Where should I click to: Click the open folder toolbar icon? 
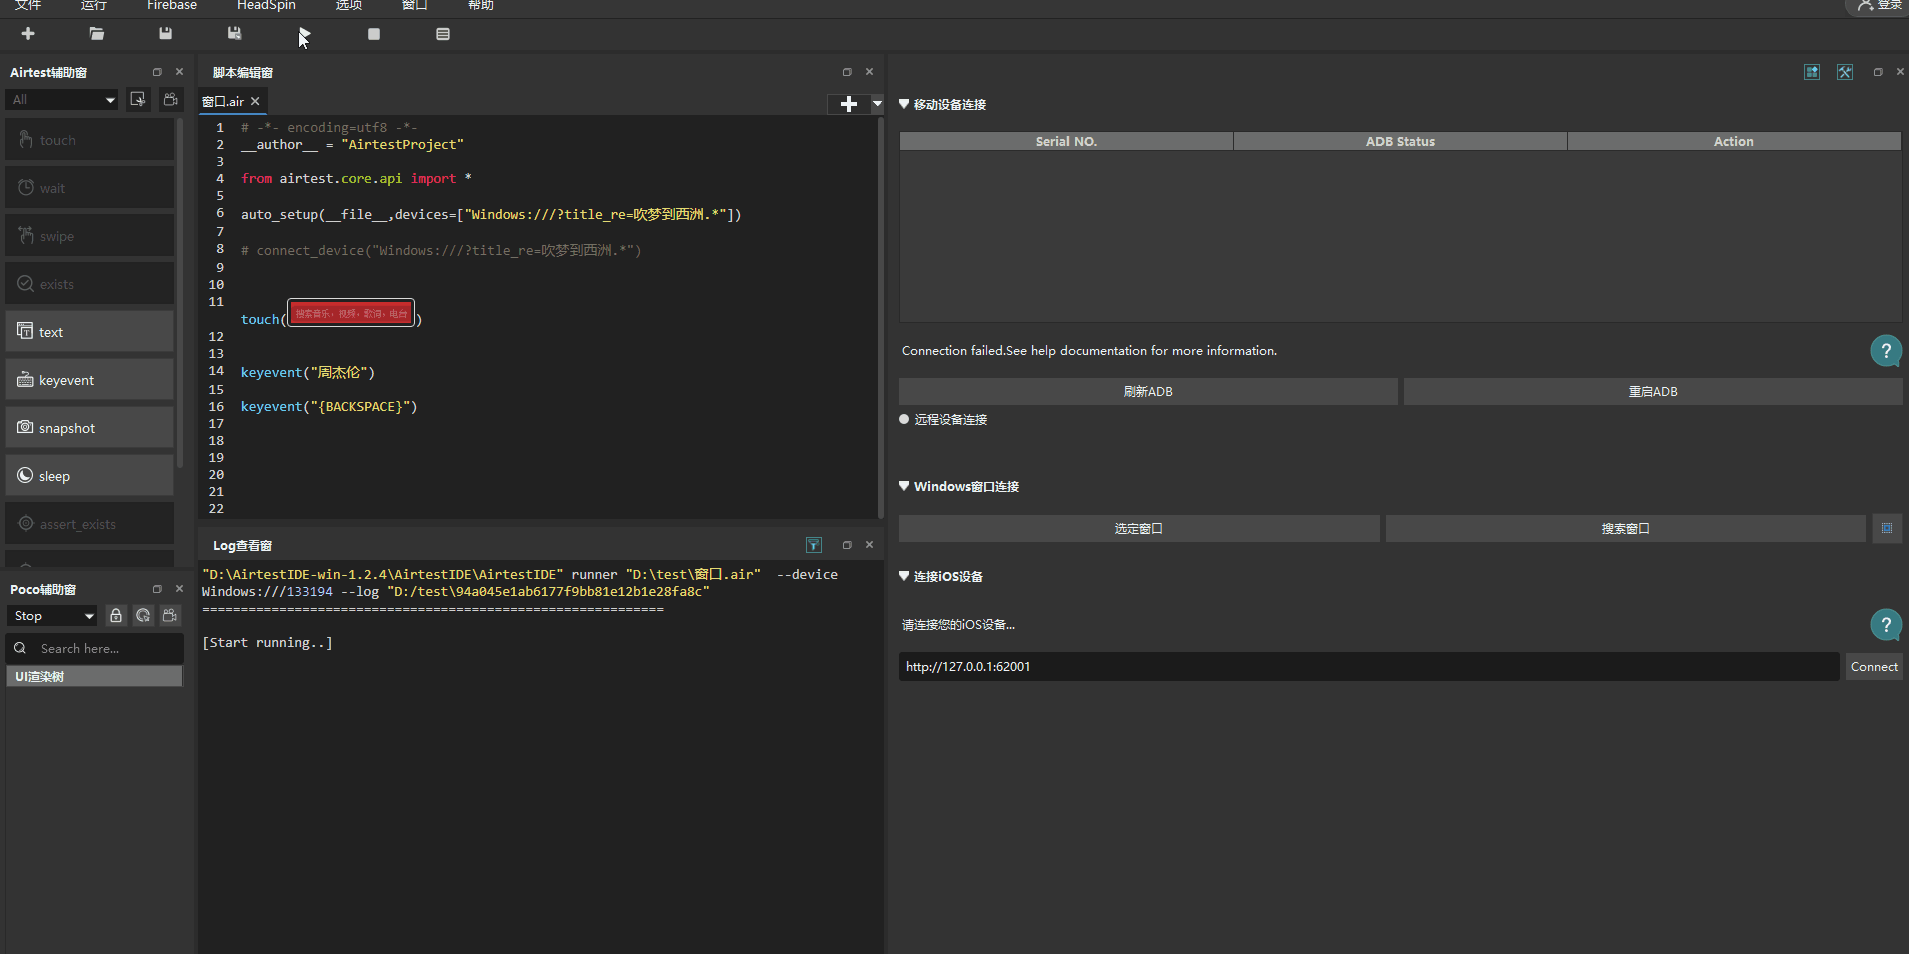(x=97, y=34)
